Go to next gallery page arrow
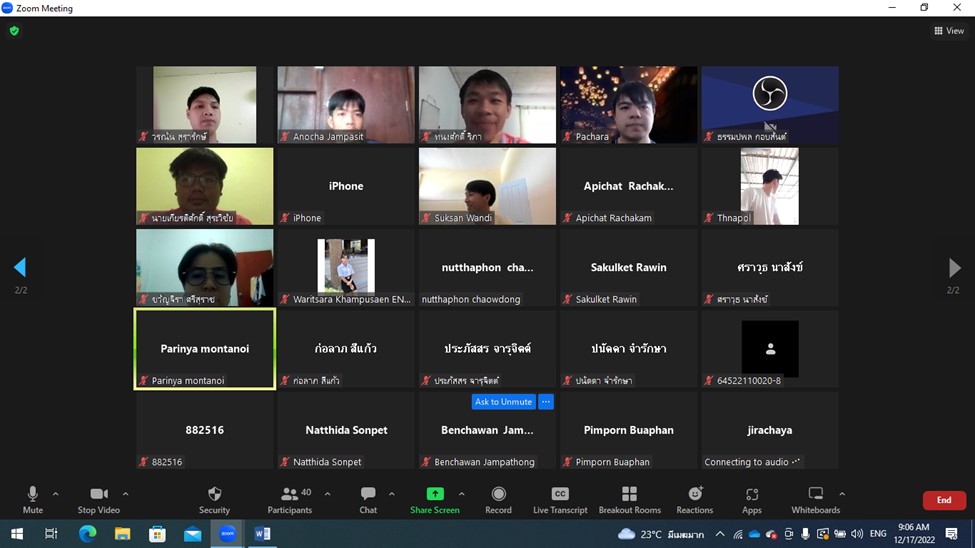975x548 pixels. coord(954,268)
